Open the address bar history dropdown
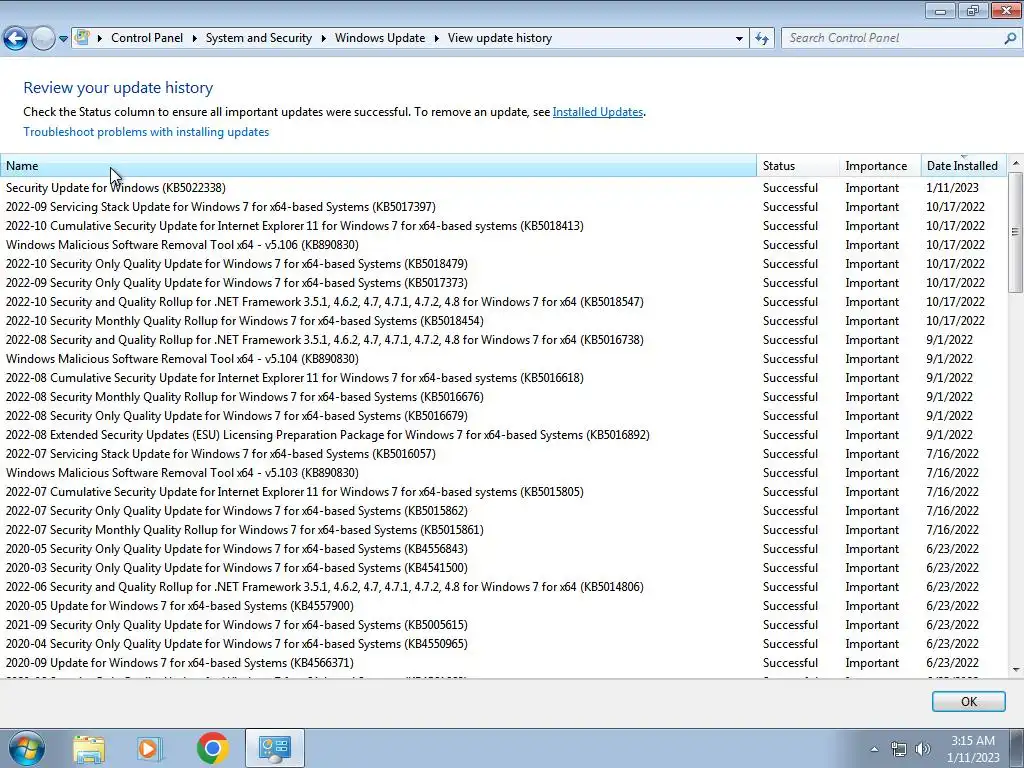The width and height of the screenshot is (1024, 768). click(739, 39)
